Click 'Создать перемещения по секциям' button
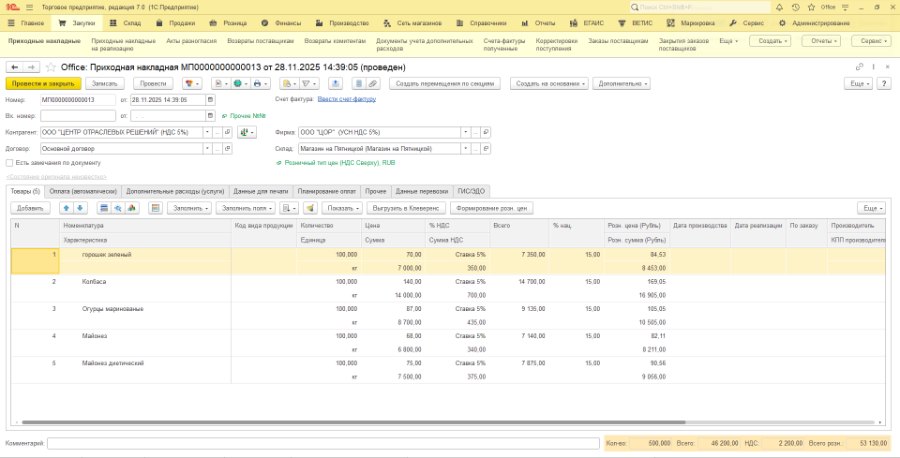Screen dimensions: 900x458 [445, 84]
